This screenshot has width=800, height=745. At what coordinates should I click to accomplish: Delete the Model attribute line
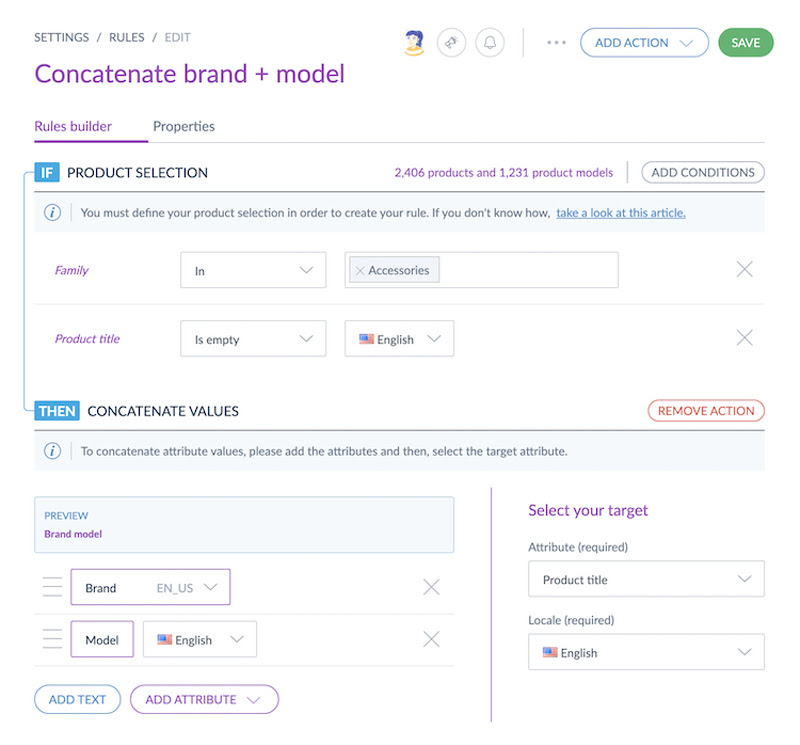(x=431, y=639)
